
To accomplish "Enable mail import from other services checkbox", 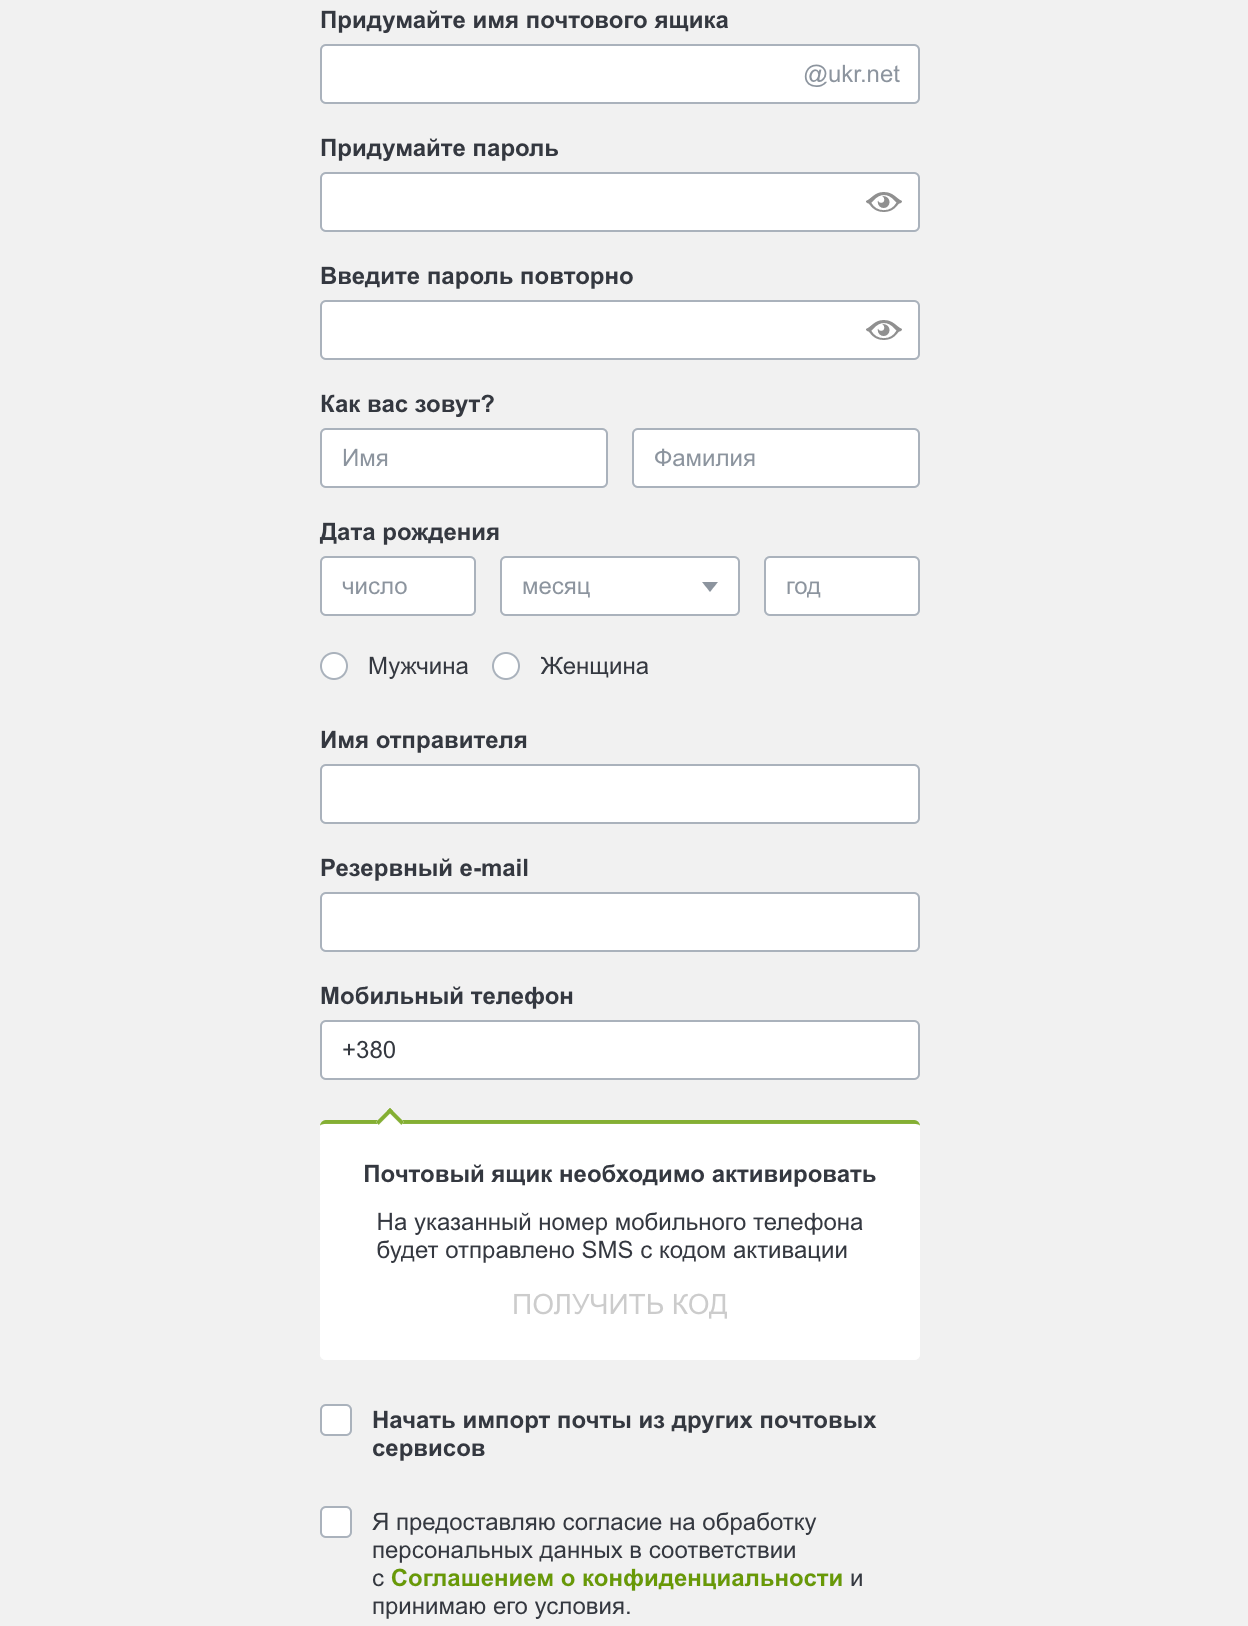I will point(336,1420).
